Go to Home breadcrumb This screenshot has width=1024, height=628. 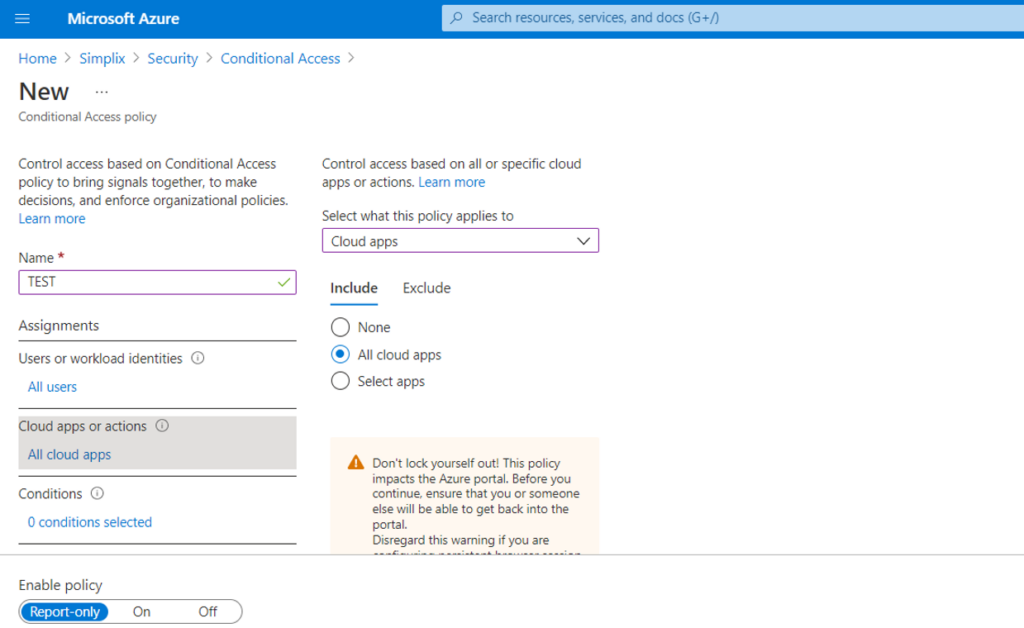37,58
